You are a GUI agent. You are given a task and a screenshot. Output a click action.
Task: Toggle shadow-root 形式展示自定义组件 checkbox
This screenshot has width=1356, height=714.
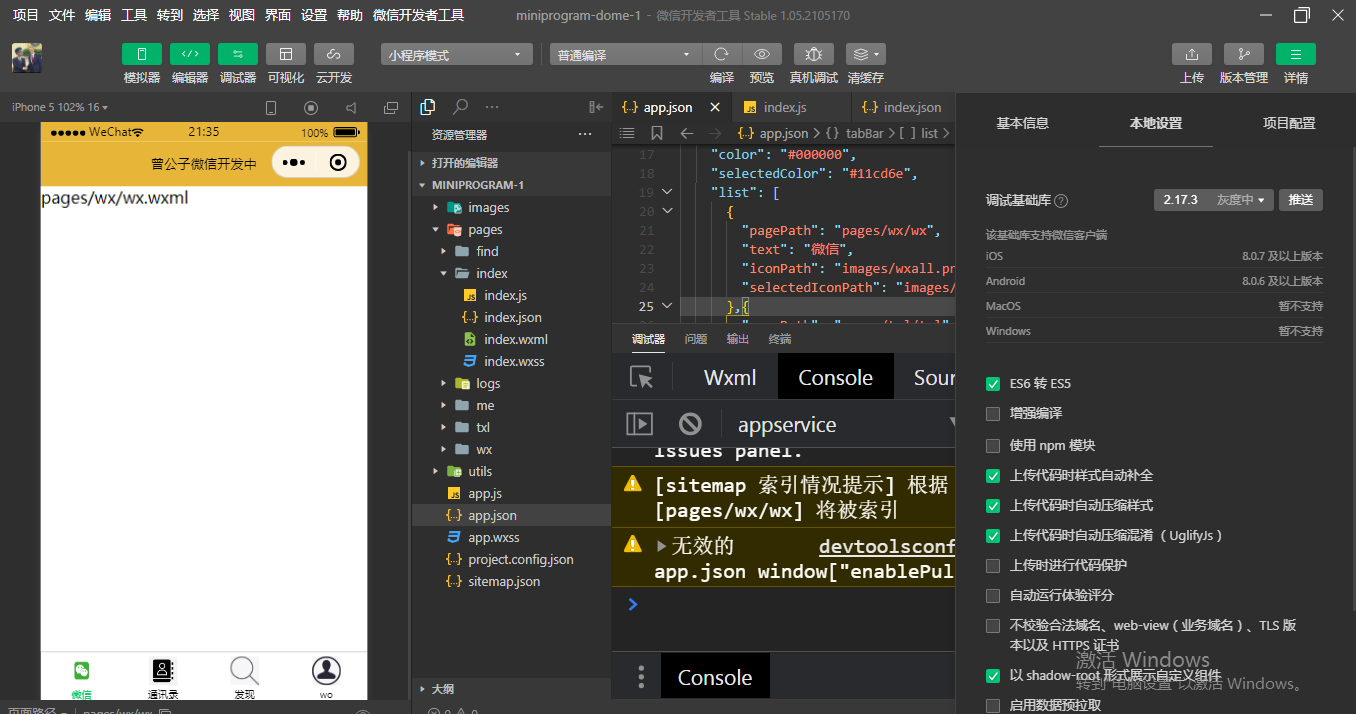click(x=993, y=676)
